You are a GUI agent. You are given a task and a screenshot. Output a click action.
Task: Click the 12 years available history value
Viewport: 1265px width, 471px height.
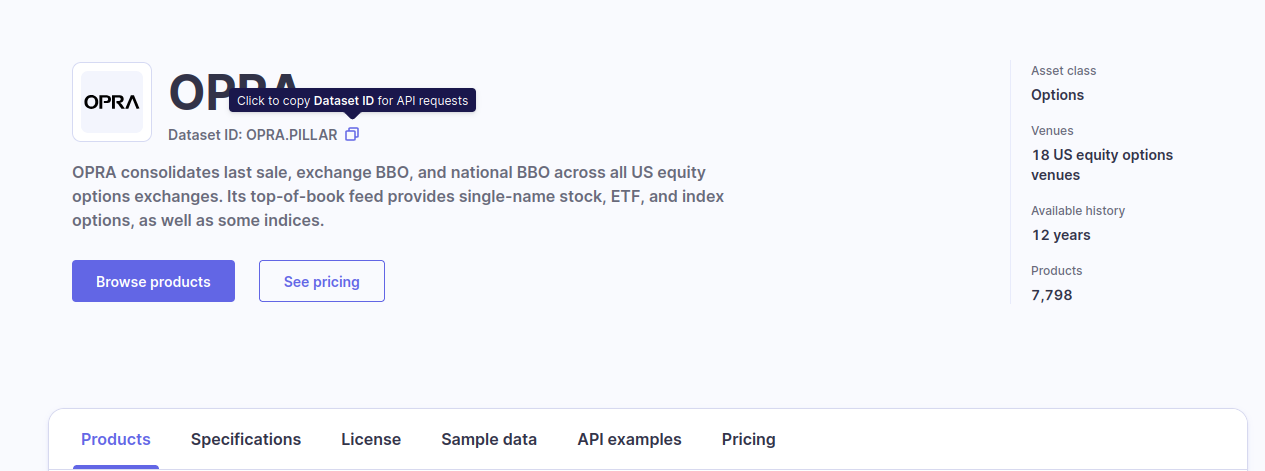pos(1061,235)
